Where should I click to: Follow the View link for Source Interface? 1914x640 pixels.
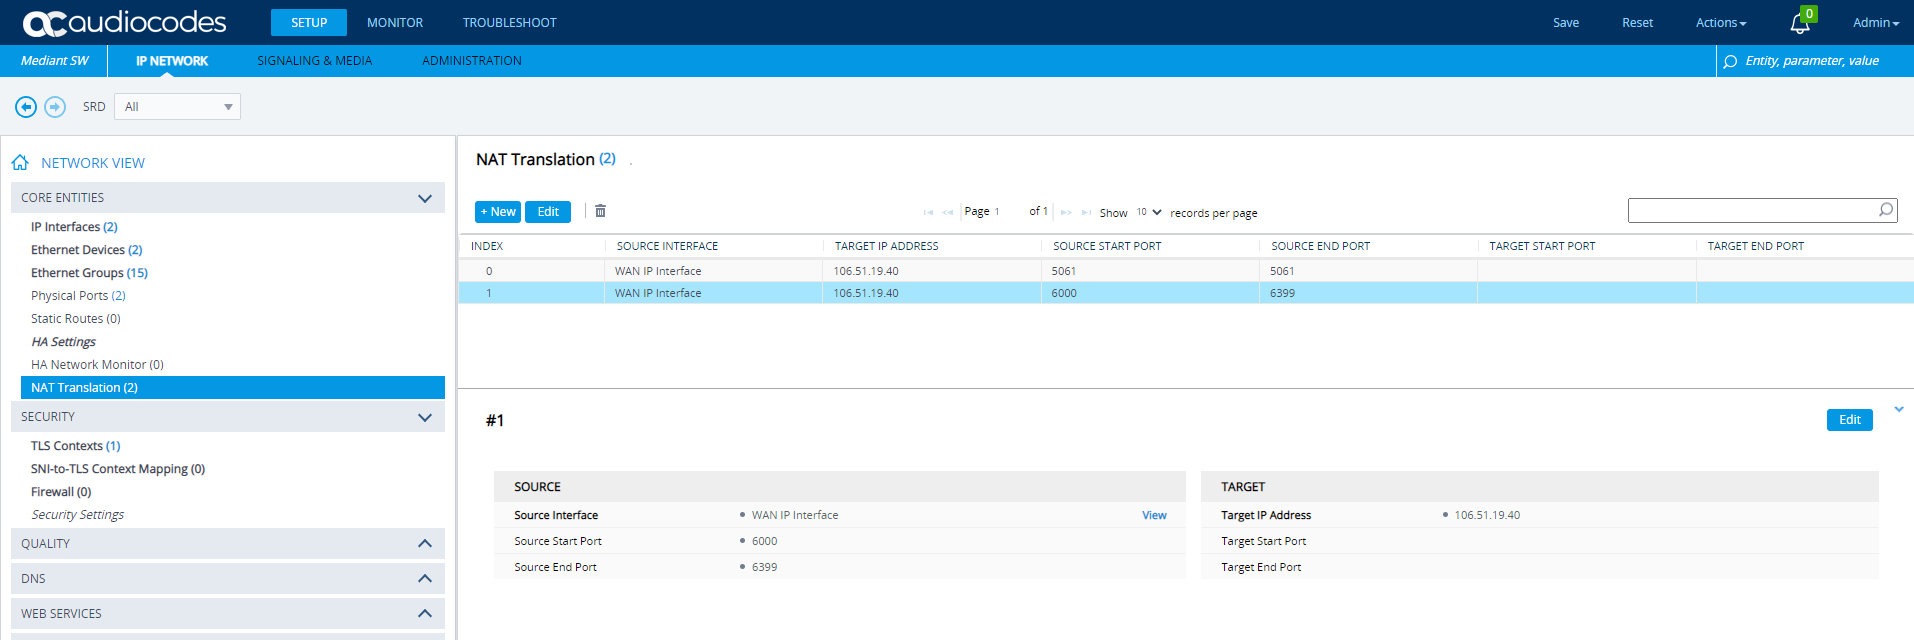[1154, 515]
